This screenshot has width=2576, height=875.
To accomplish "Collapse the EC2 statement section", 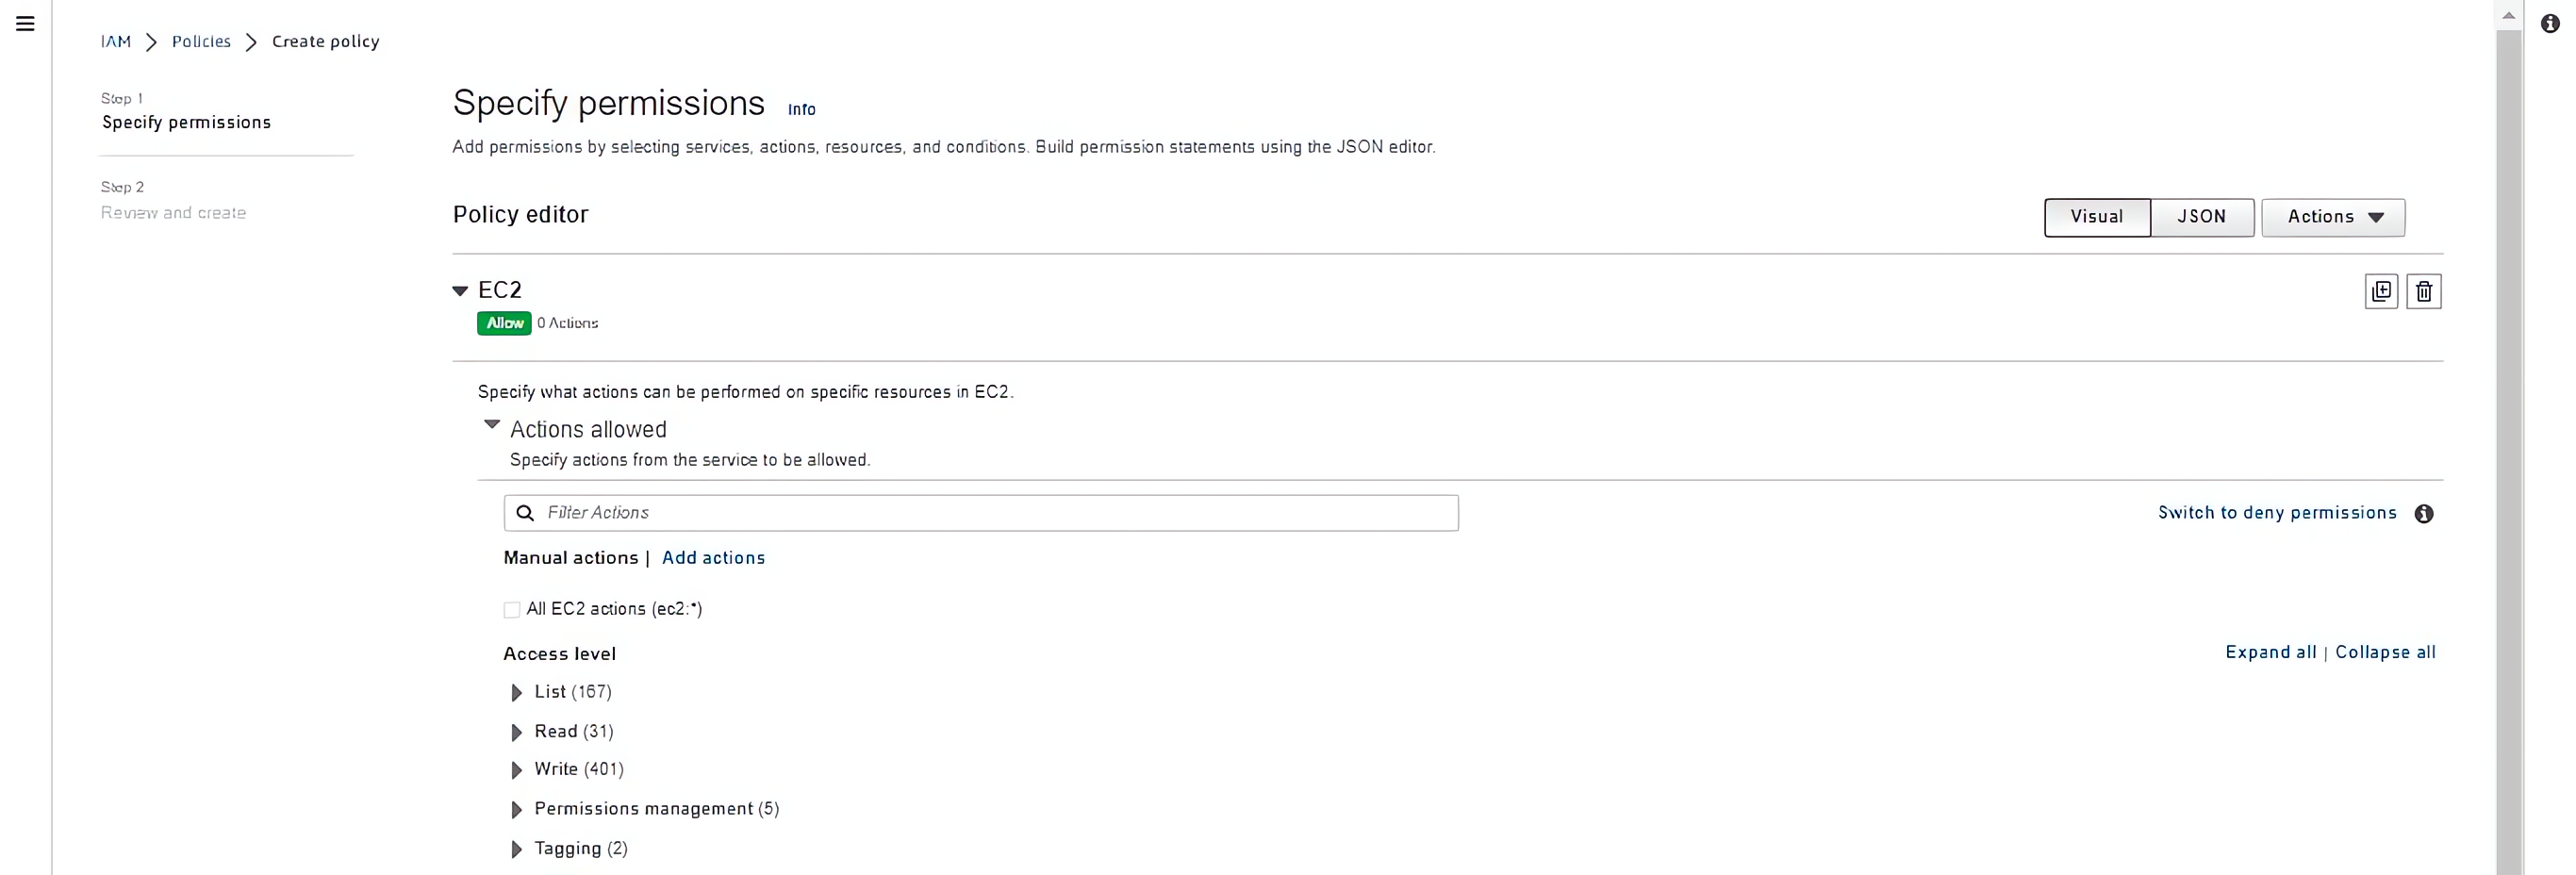I will (x=460, y=291).
